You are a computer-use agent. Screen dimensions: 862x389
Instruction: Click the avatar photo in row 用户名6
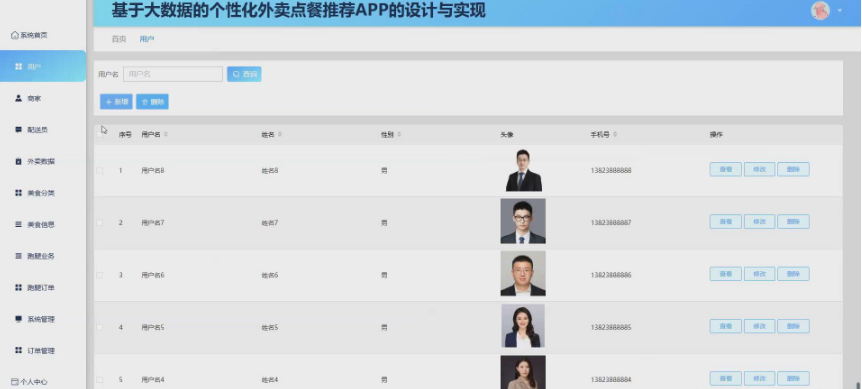click(523, 274)
